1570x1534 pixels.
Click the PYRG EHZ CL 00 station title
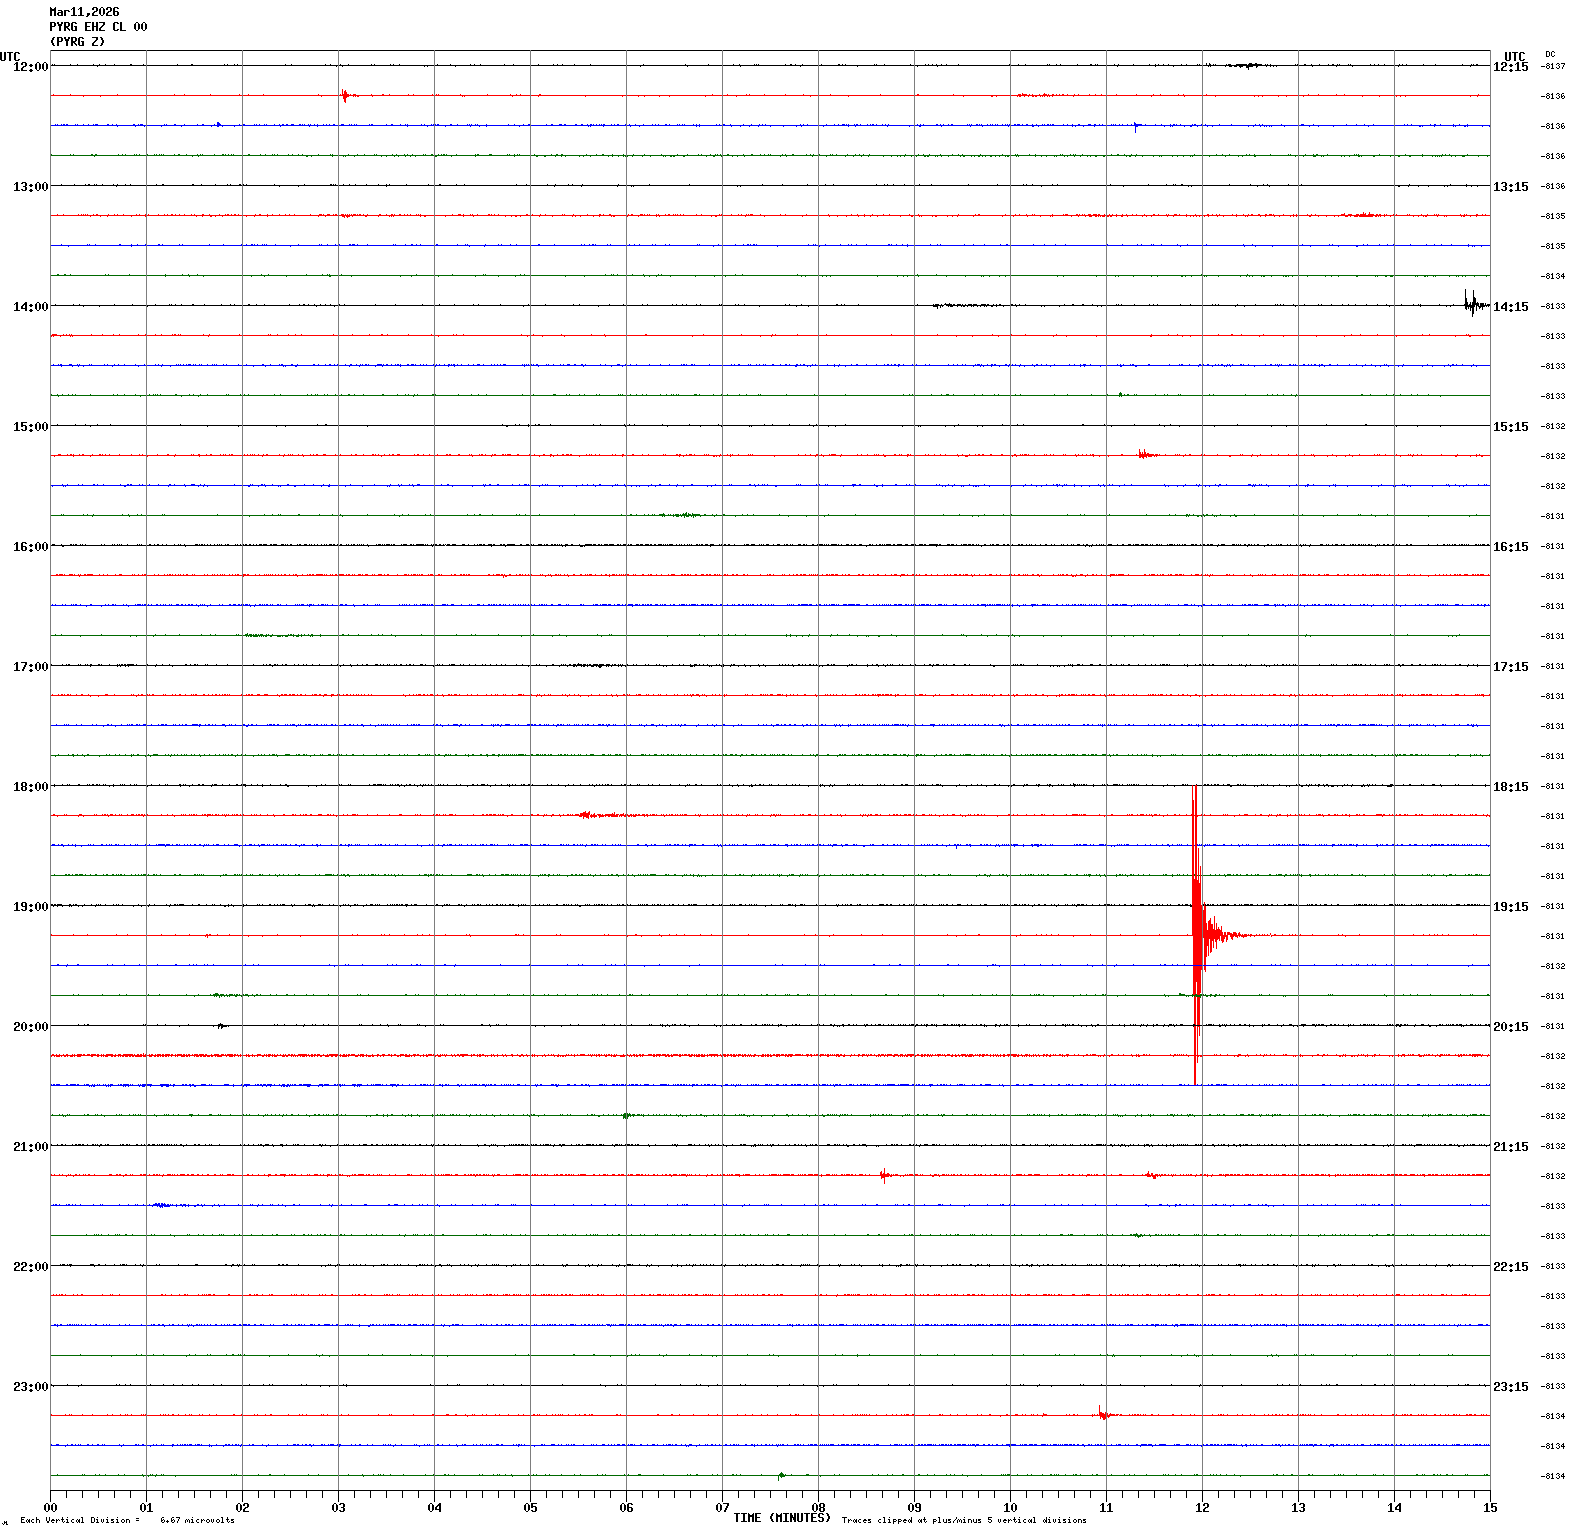coord(98,27)
